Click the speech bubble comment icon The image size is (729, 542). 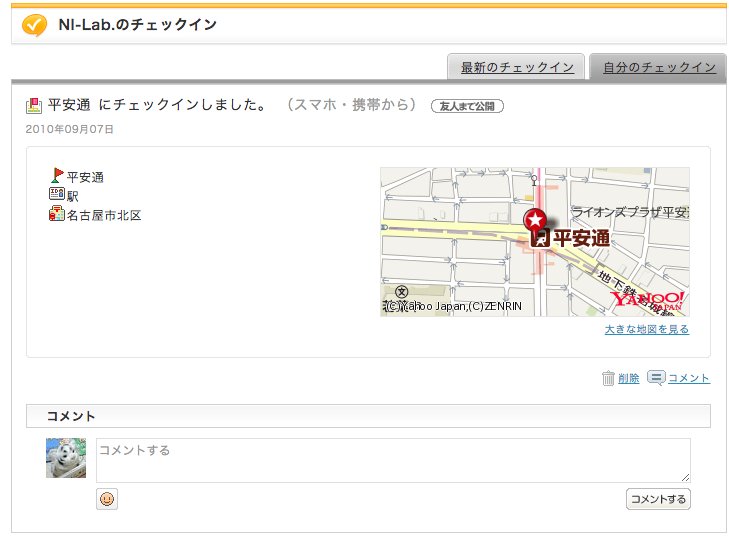(x=656, y=378)
